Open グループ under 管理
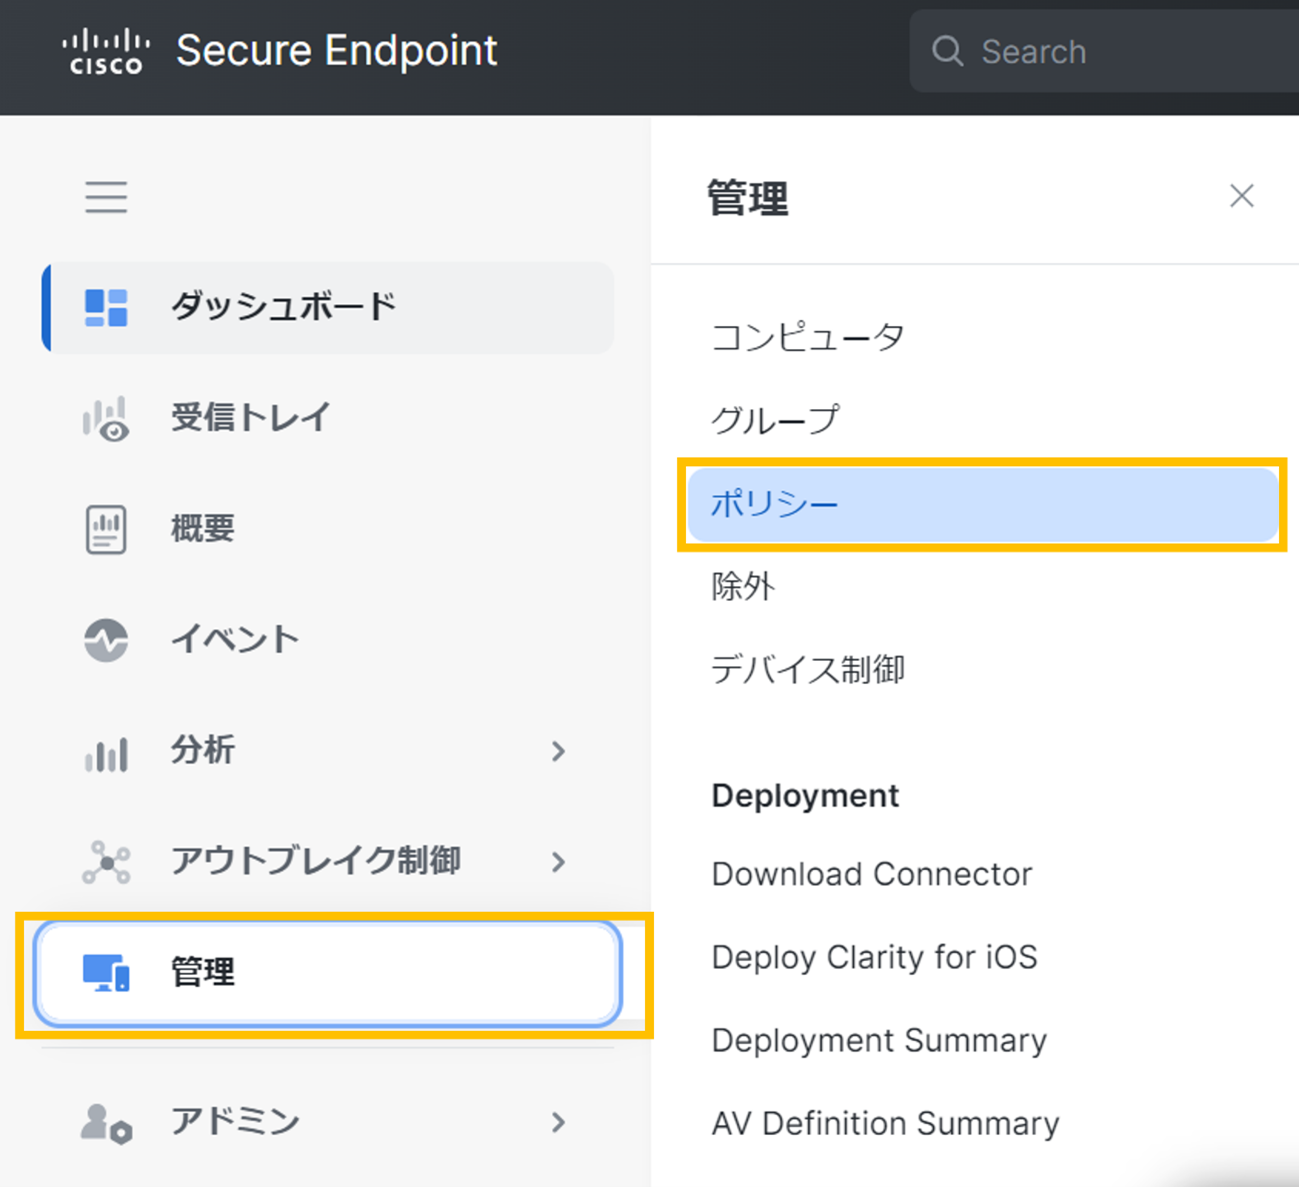The height and width of the screenshot is (1187, 1299). (775, 421)
